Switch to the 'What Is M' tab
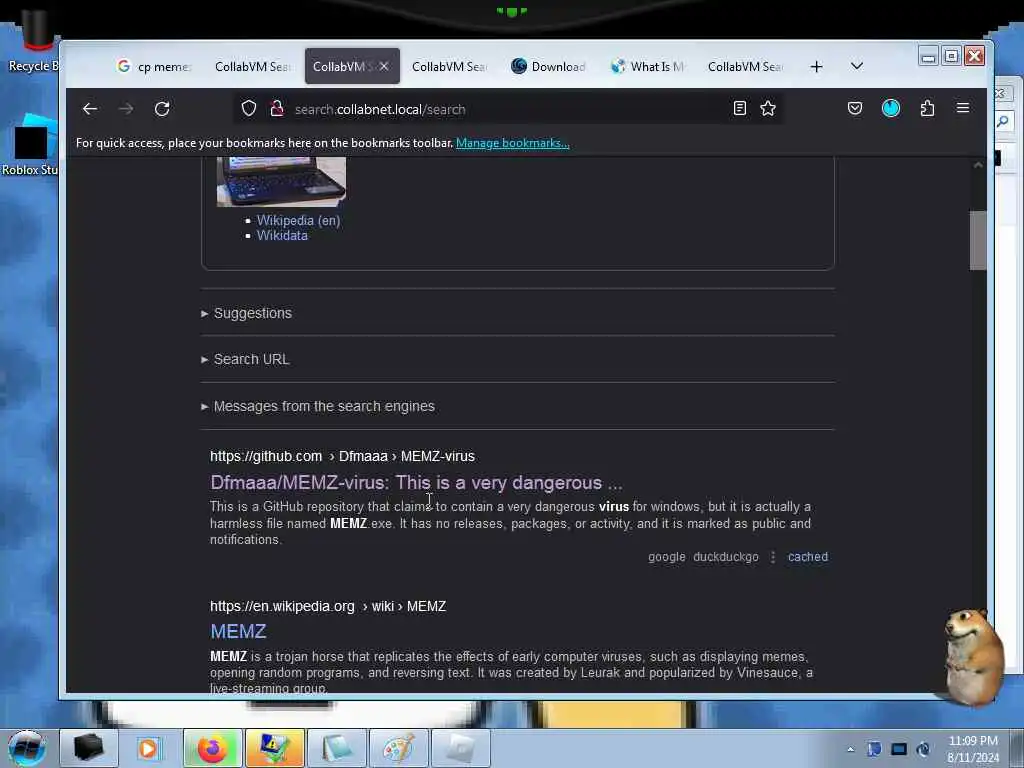Image resolution: width=1024 pixels, height=768 pixels. pos(648,67)
